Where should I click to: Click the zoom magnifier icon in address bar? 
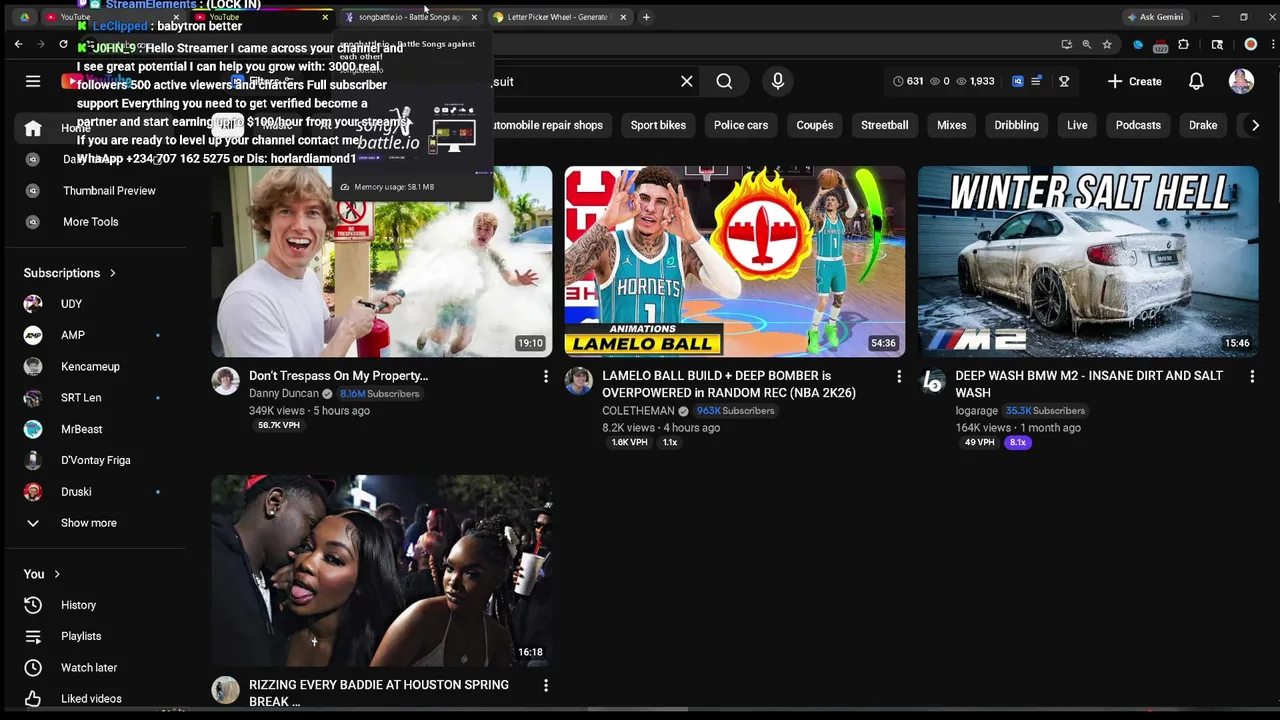coord(1086,44)
